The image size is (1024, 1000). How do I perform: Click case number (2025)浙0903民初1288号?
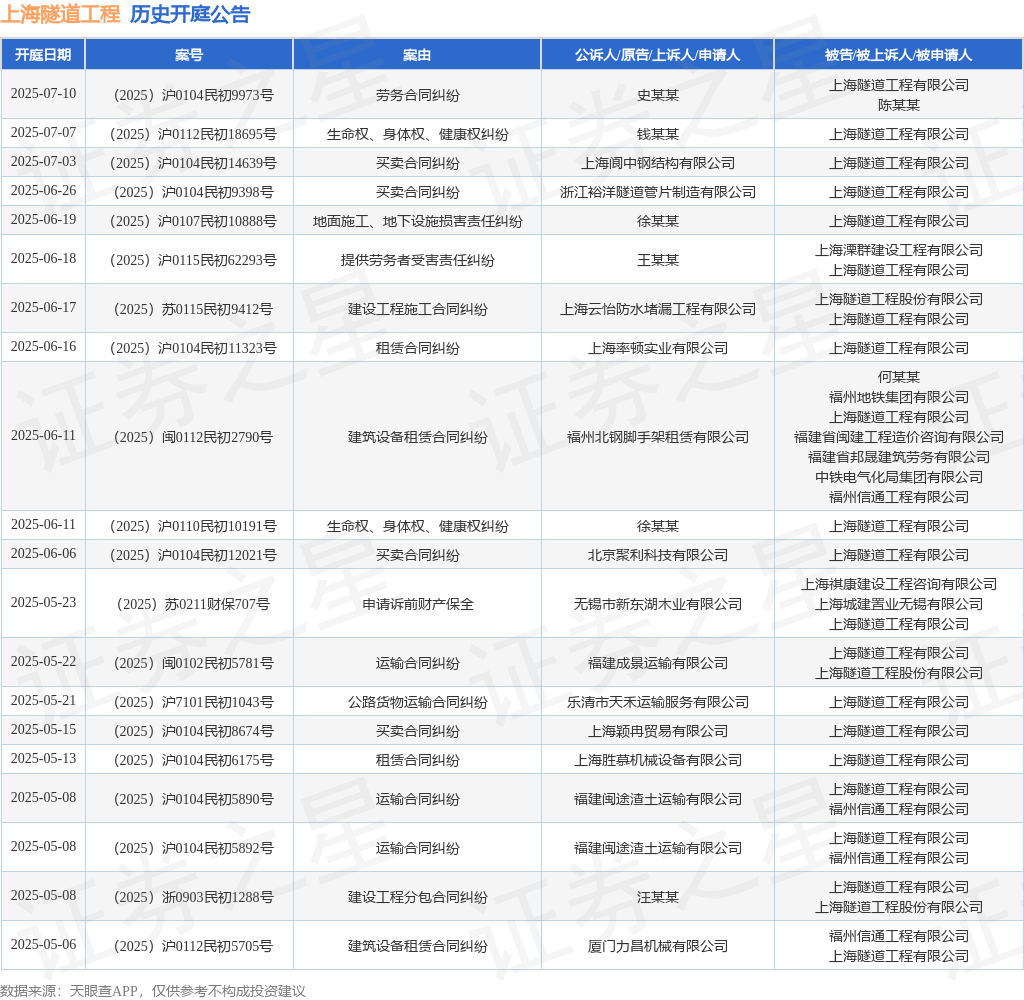point(193,897)
